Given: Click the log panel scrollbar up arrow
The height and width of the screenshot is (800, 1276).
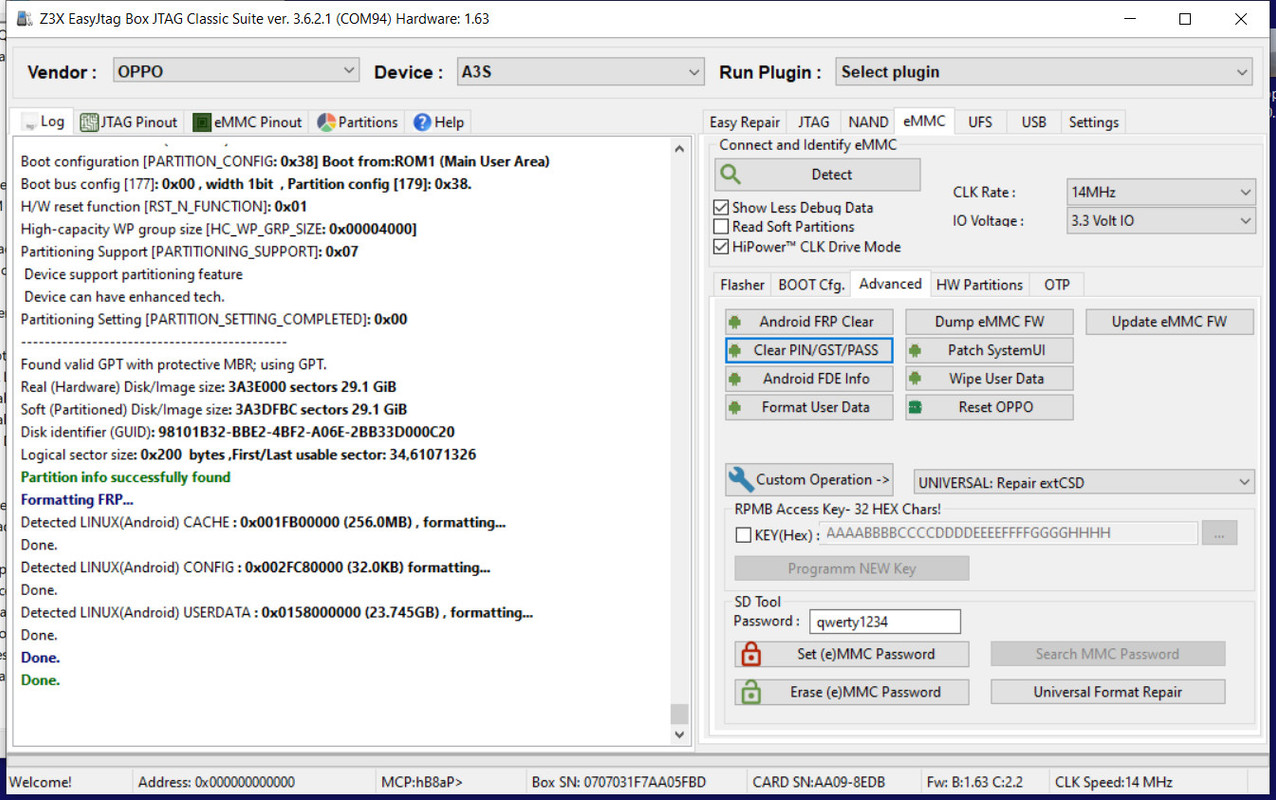Looking at the screenshot, I should coord(680,147).
